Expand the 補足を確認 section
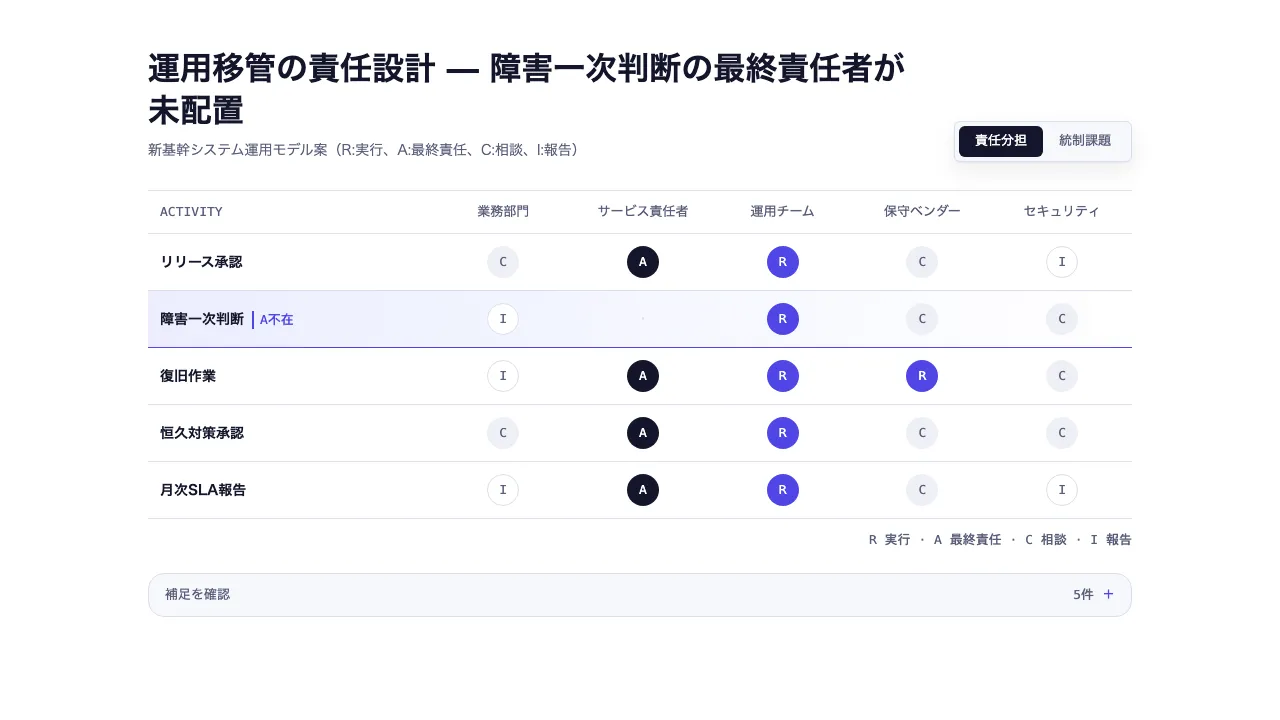This screenshot has height=720, width=1280. point(640,595)
